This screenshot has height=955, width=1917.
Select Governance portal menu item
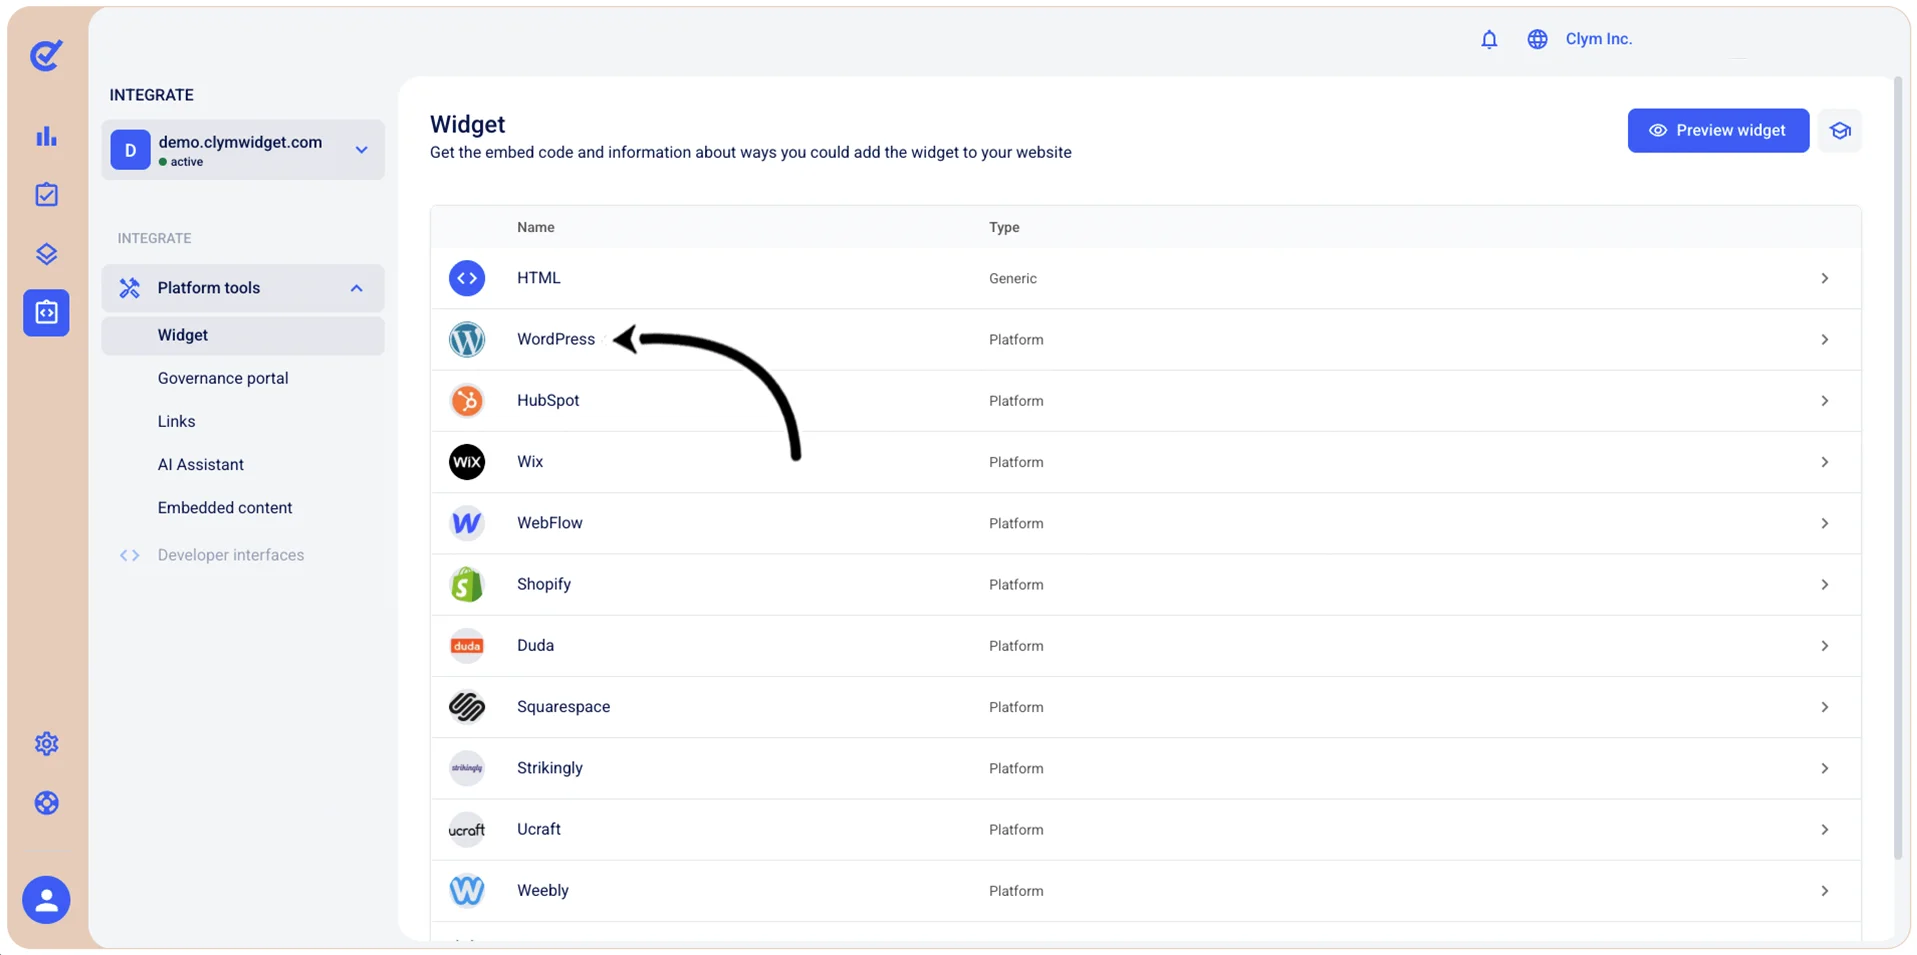click(223, 378)
